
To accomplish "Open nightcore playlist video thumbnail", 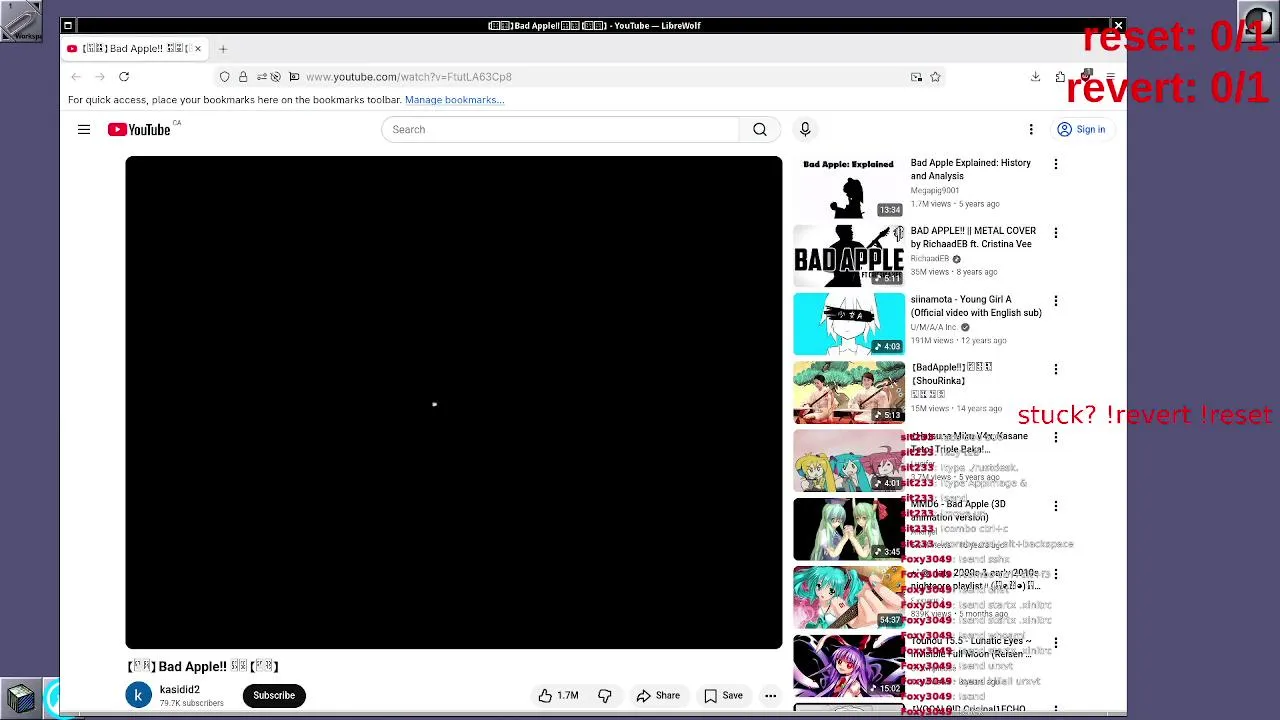I will (849, 597).
